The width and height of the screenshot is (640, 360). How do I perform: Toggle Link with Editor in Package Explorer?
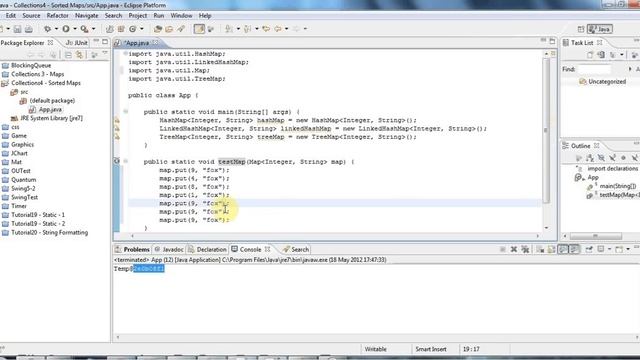(x=79, y=55)
